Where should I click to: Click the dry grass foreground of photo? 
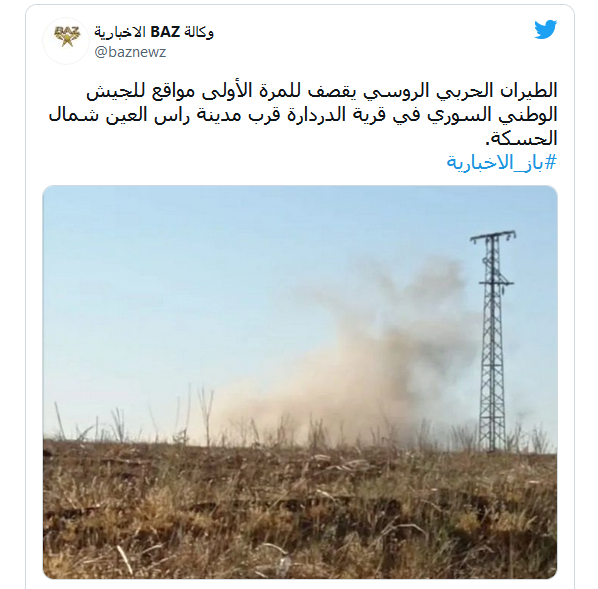(x=300, y=511)
